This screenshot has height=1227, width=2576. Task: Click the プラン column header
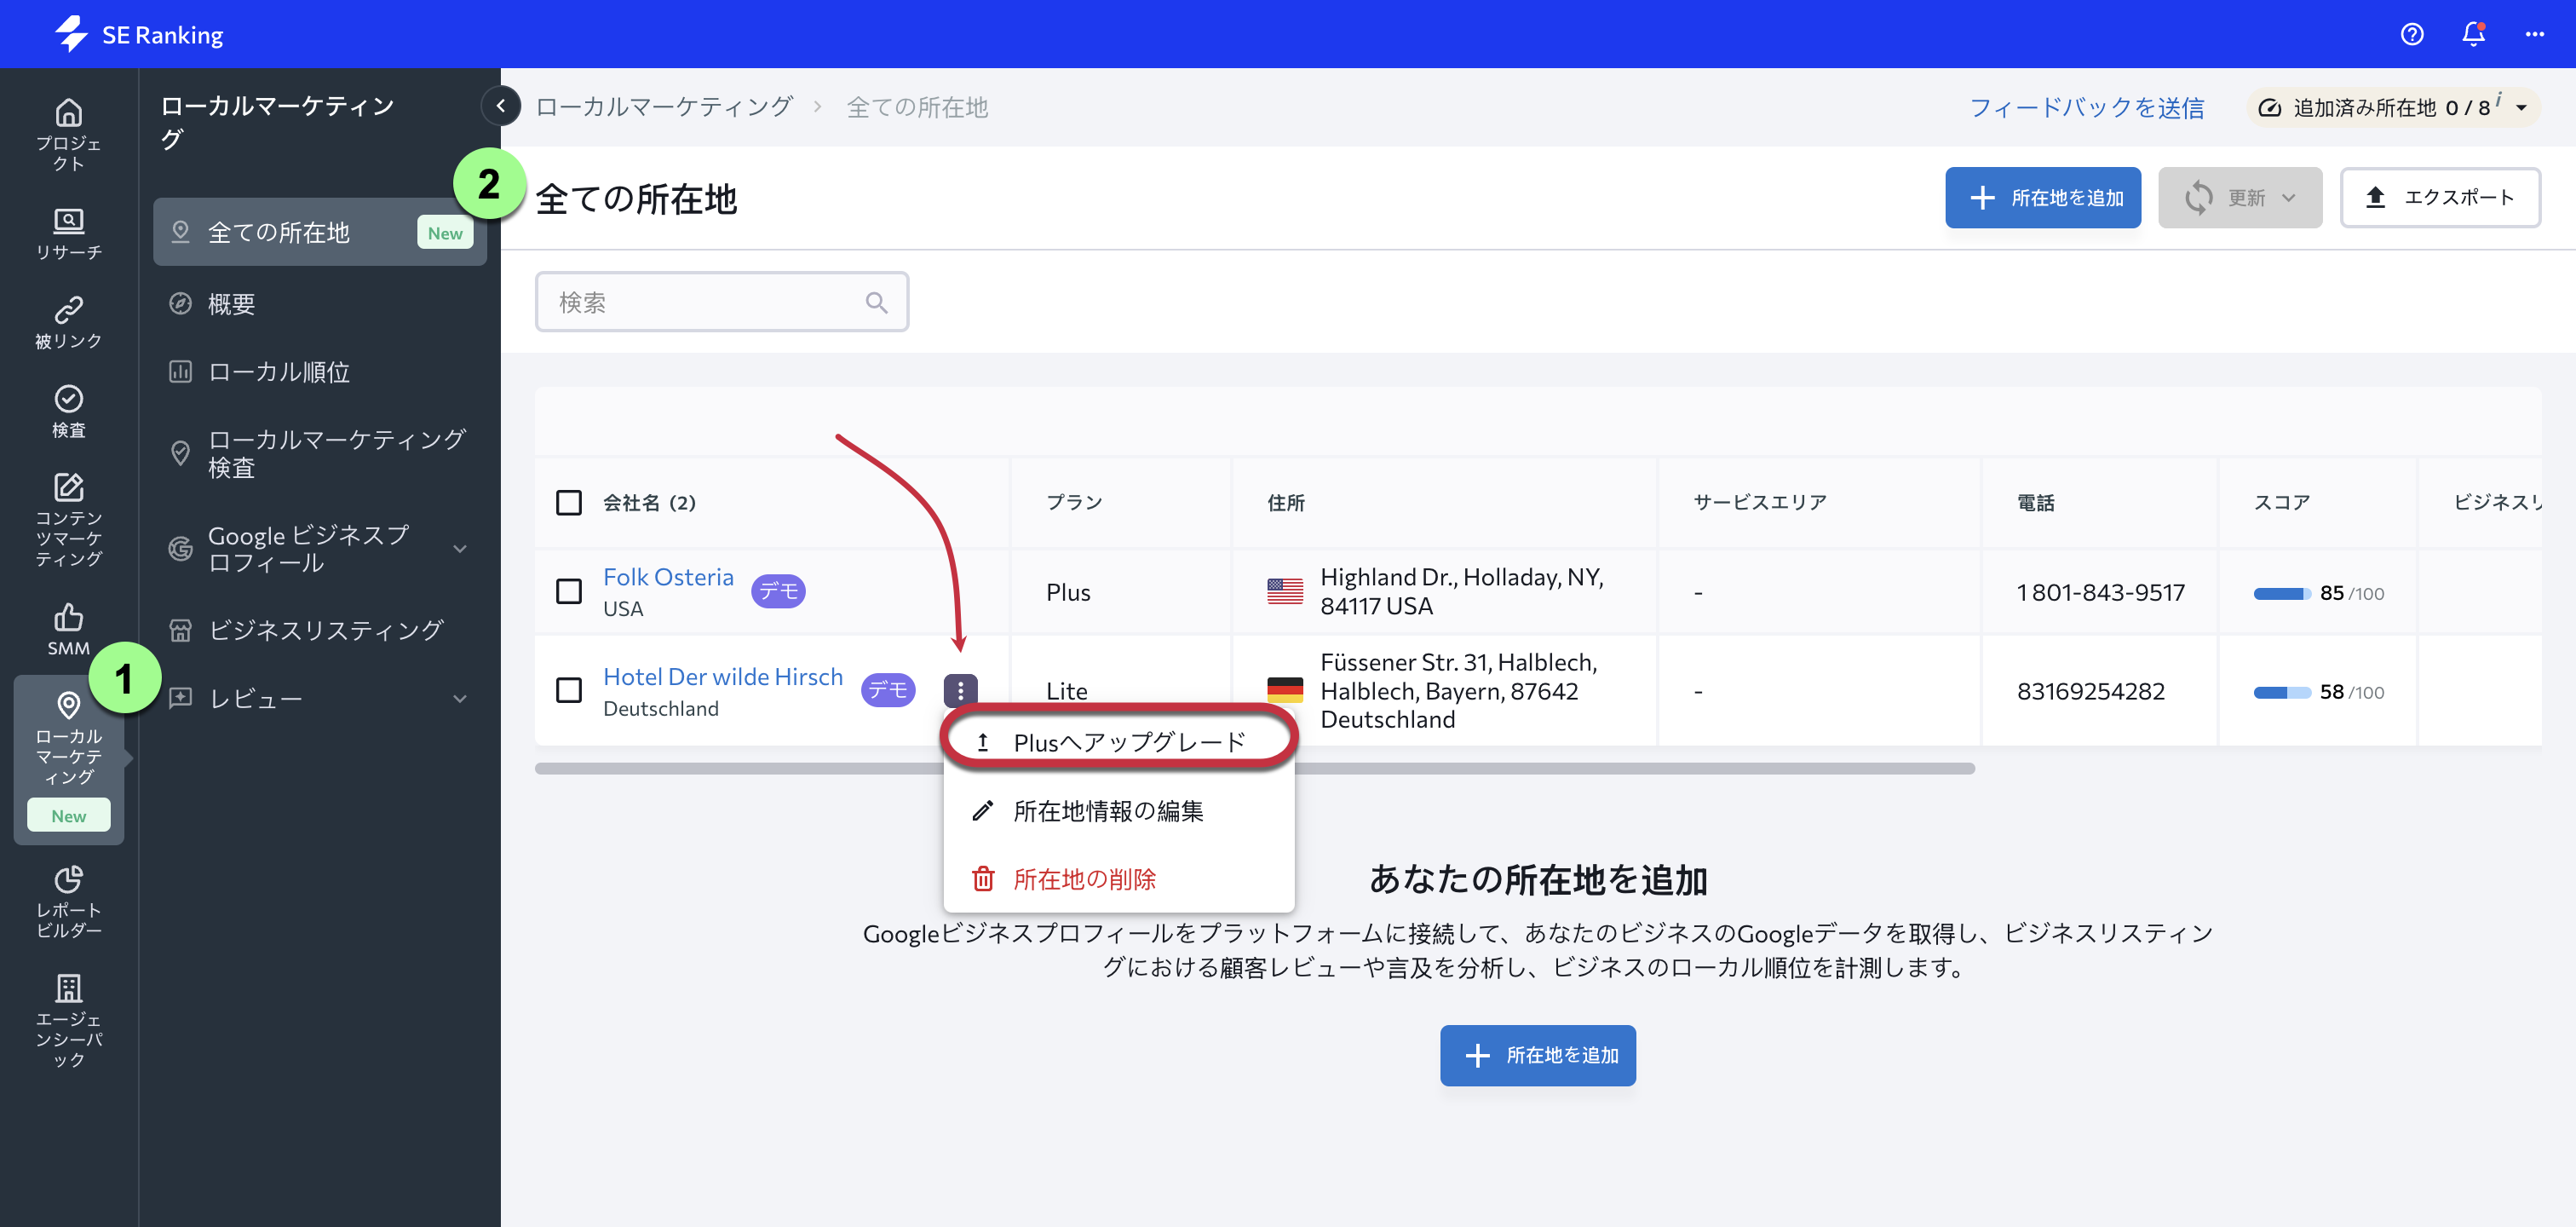[x=1073, y=502]
